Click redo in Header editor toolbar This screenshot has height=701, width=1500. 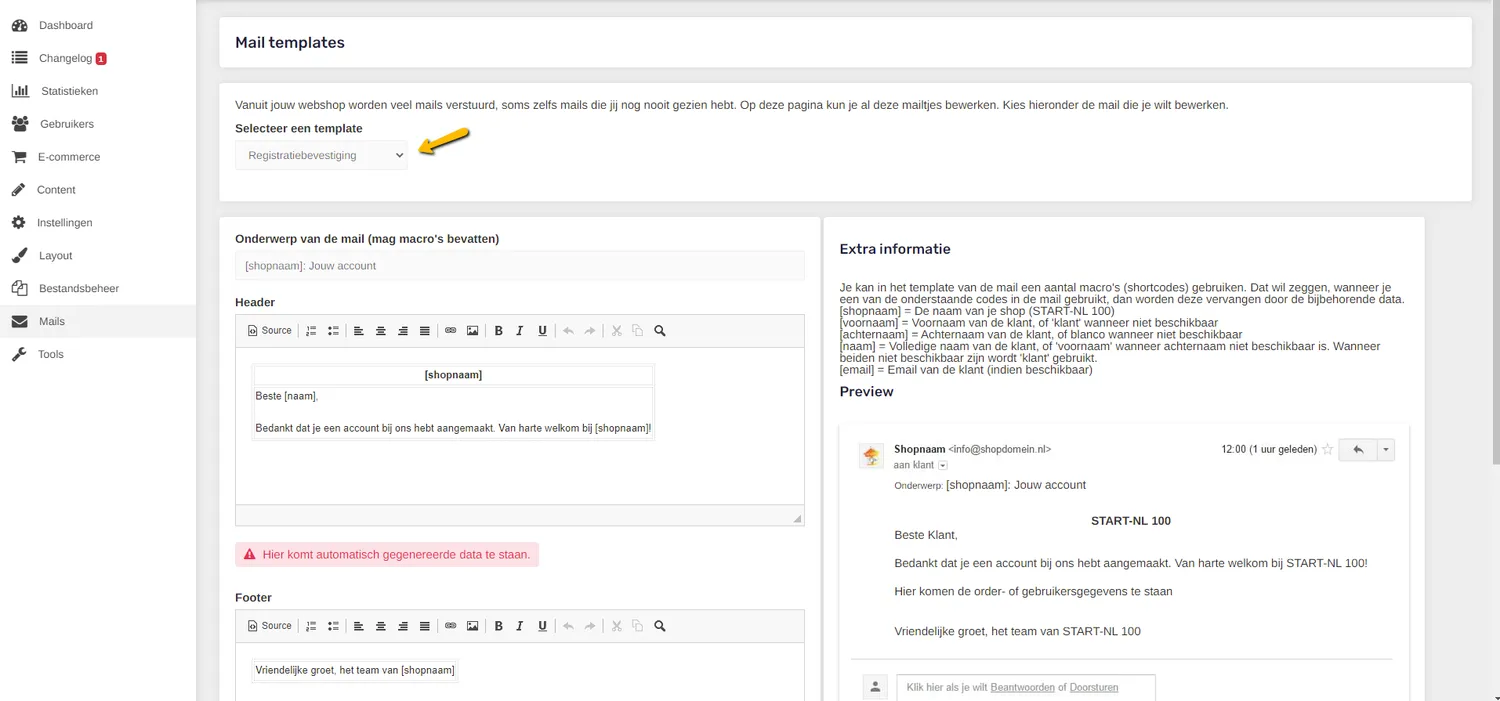(590, 331)
